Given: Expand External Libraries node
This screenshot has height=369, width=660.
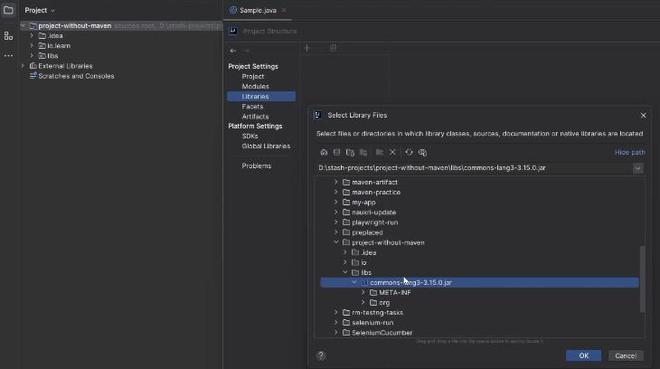Looking at the screenshot, I should click(23, 66).
